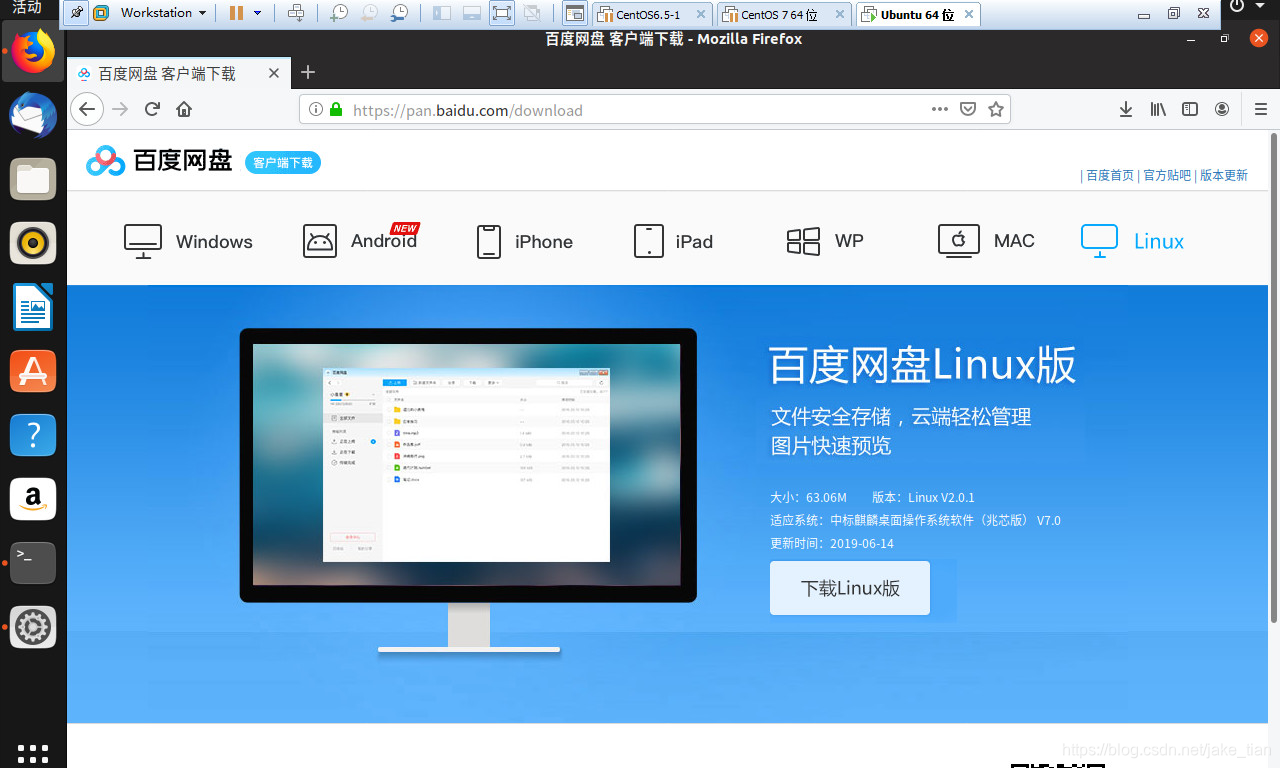Open the Firefox downloads panel
This screenshot has width=1280, height=768.
(1126, 109)
